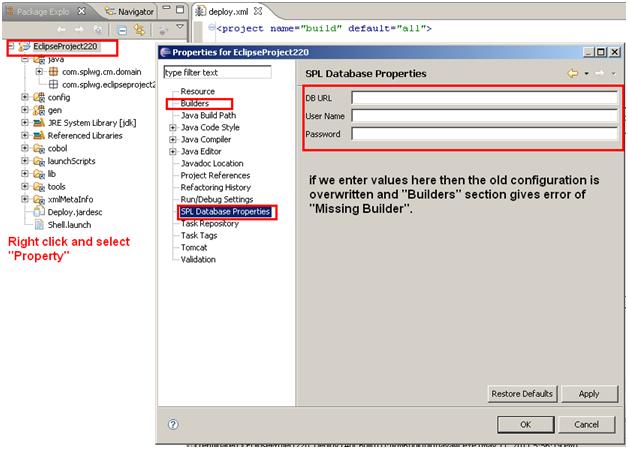Viewport: 628px width, 449px height.
Task: Select Javadoc Location property page
Action: click(212, 163)
